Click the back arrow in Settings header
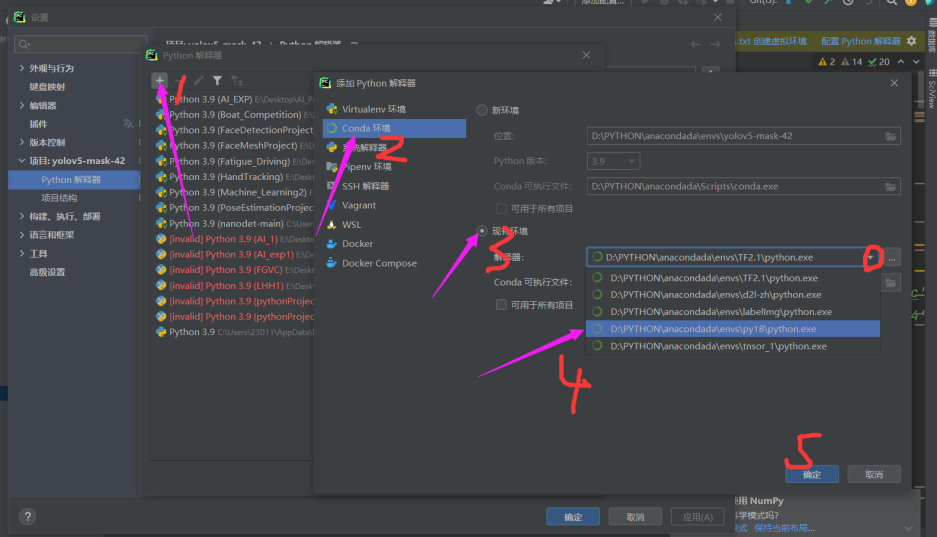 696,44
